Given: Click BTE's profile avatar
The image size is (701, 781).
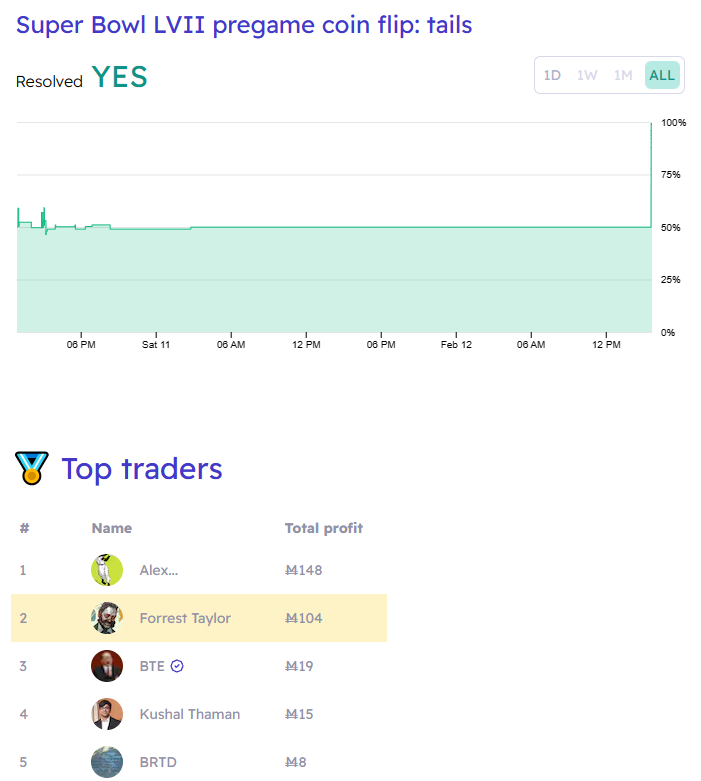Looking at the screenshot, I should tap(107, 666).
